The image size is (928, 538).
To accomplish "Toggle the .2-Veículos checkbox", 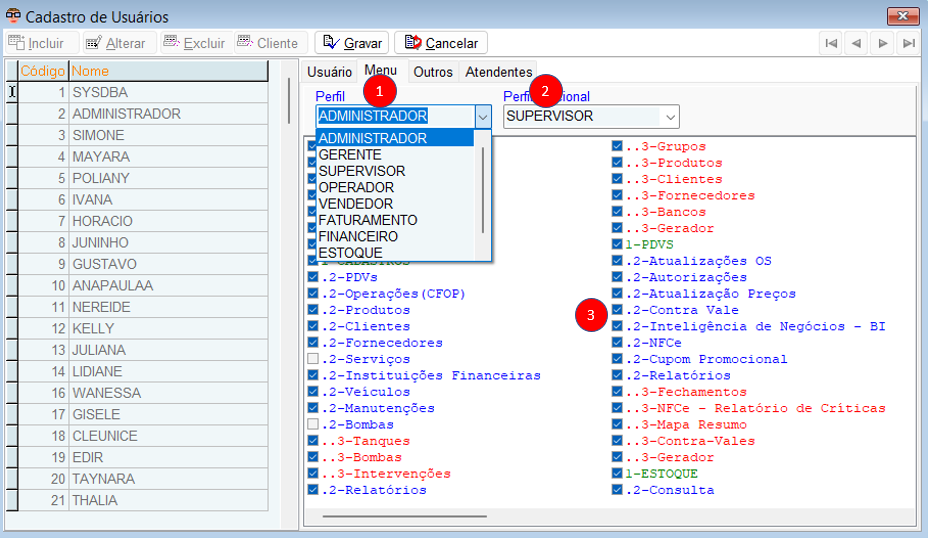I will click(x=313, y=392).
